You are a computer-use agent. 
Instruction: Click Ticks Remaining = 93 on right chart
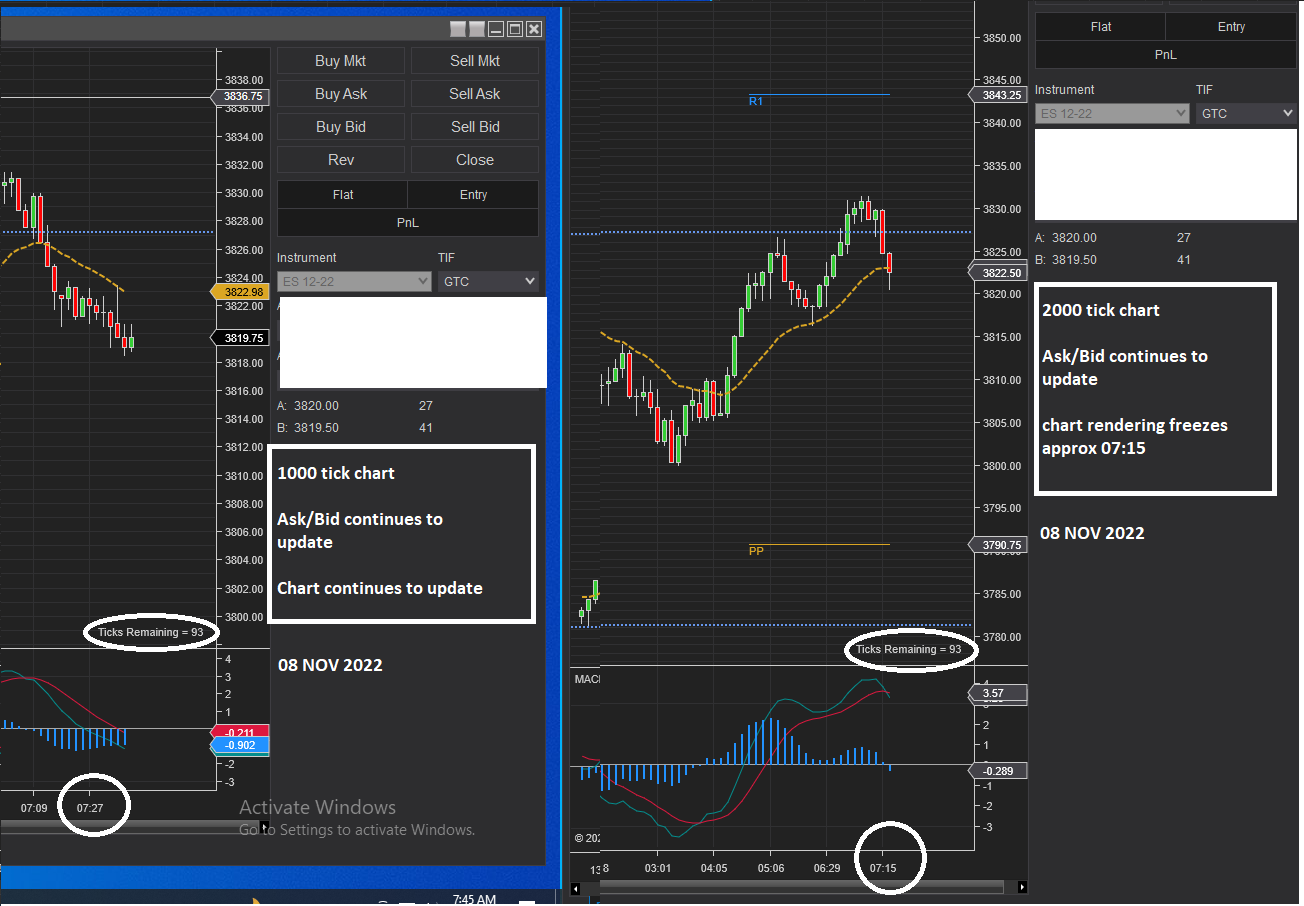[x=908, y=649]
